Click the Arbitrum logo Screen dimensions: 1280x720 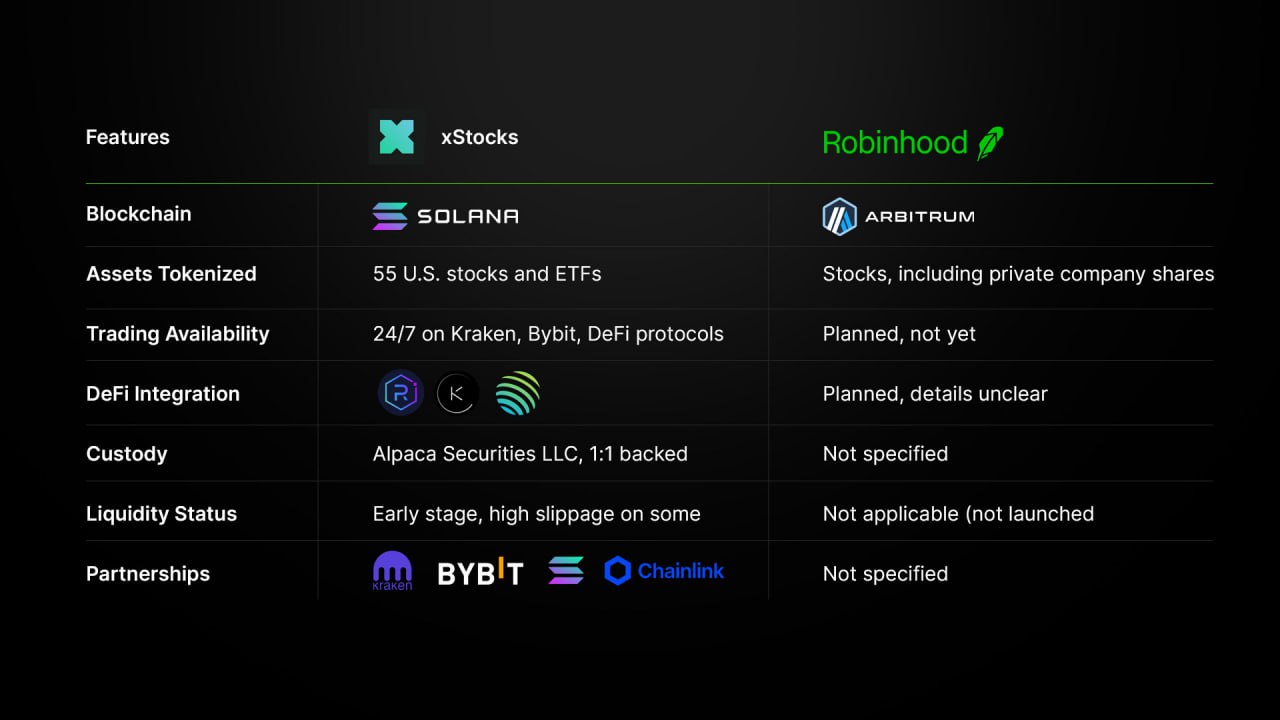coord(897,216)
